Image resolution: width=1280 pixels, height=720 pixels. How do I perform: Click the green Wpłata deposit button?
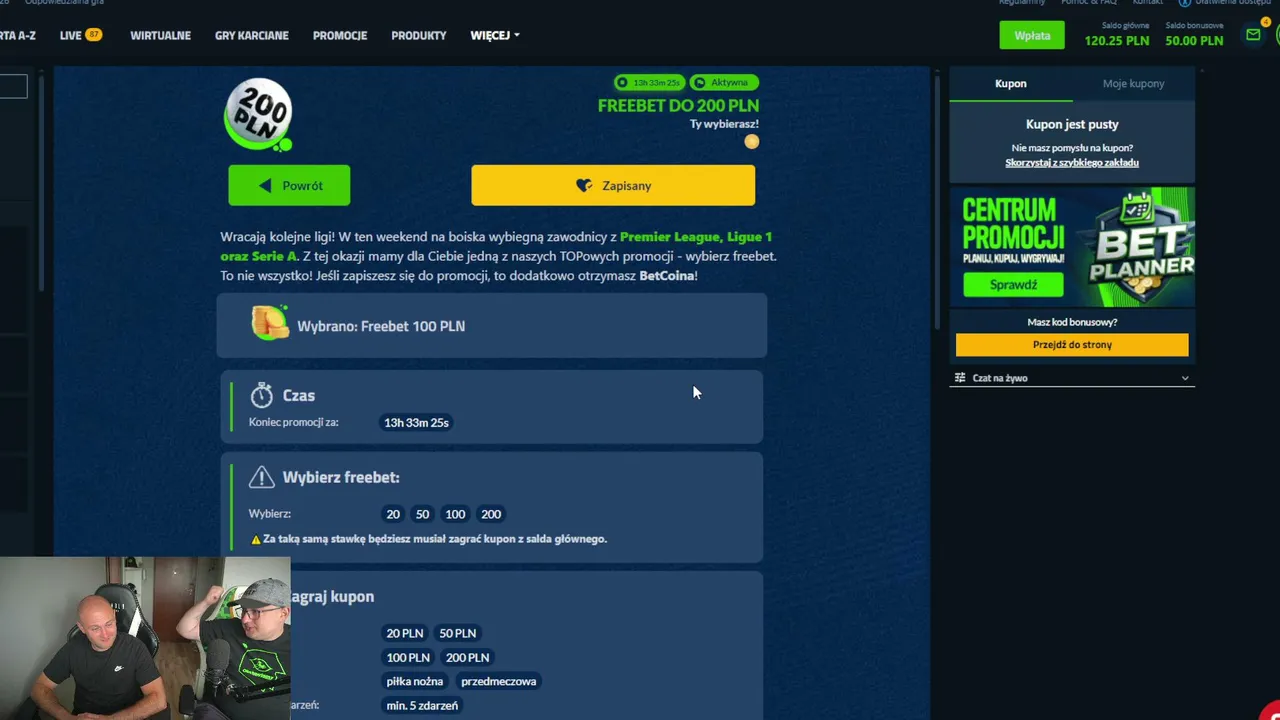1032,35
